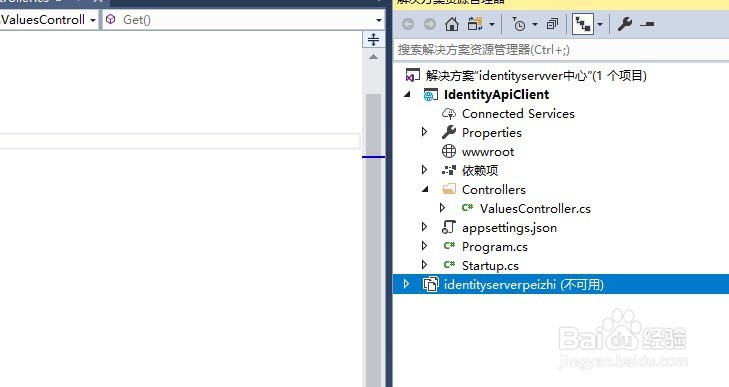Viewport: 729px width, 387px height.
Task: Click the solutions and folders view switch icon
Action: pos(475,24)
